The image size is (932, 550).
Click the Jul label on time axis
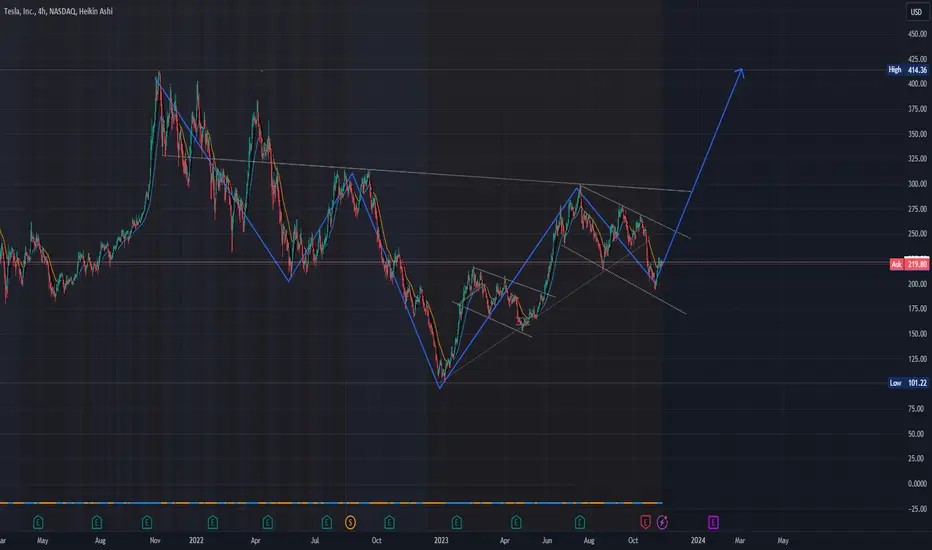[x=315, y=540]
